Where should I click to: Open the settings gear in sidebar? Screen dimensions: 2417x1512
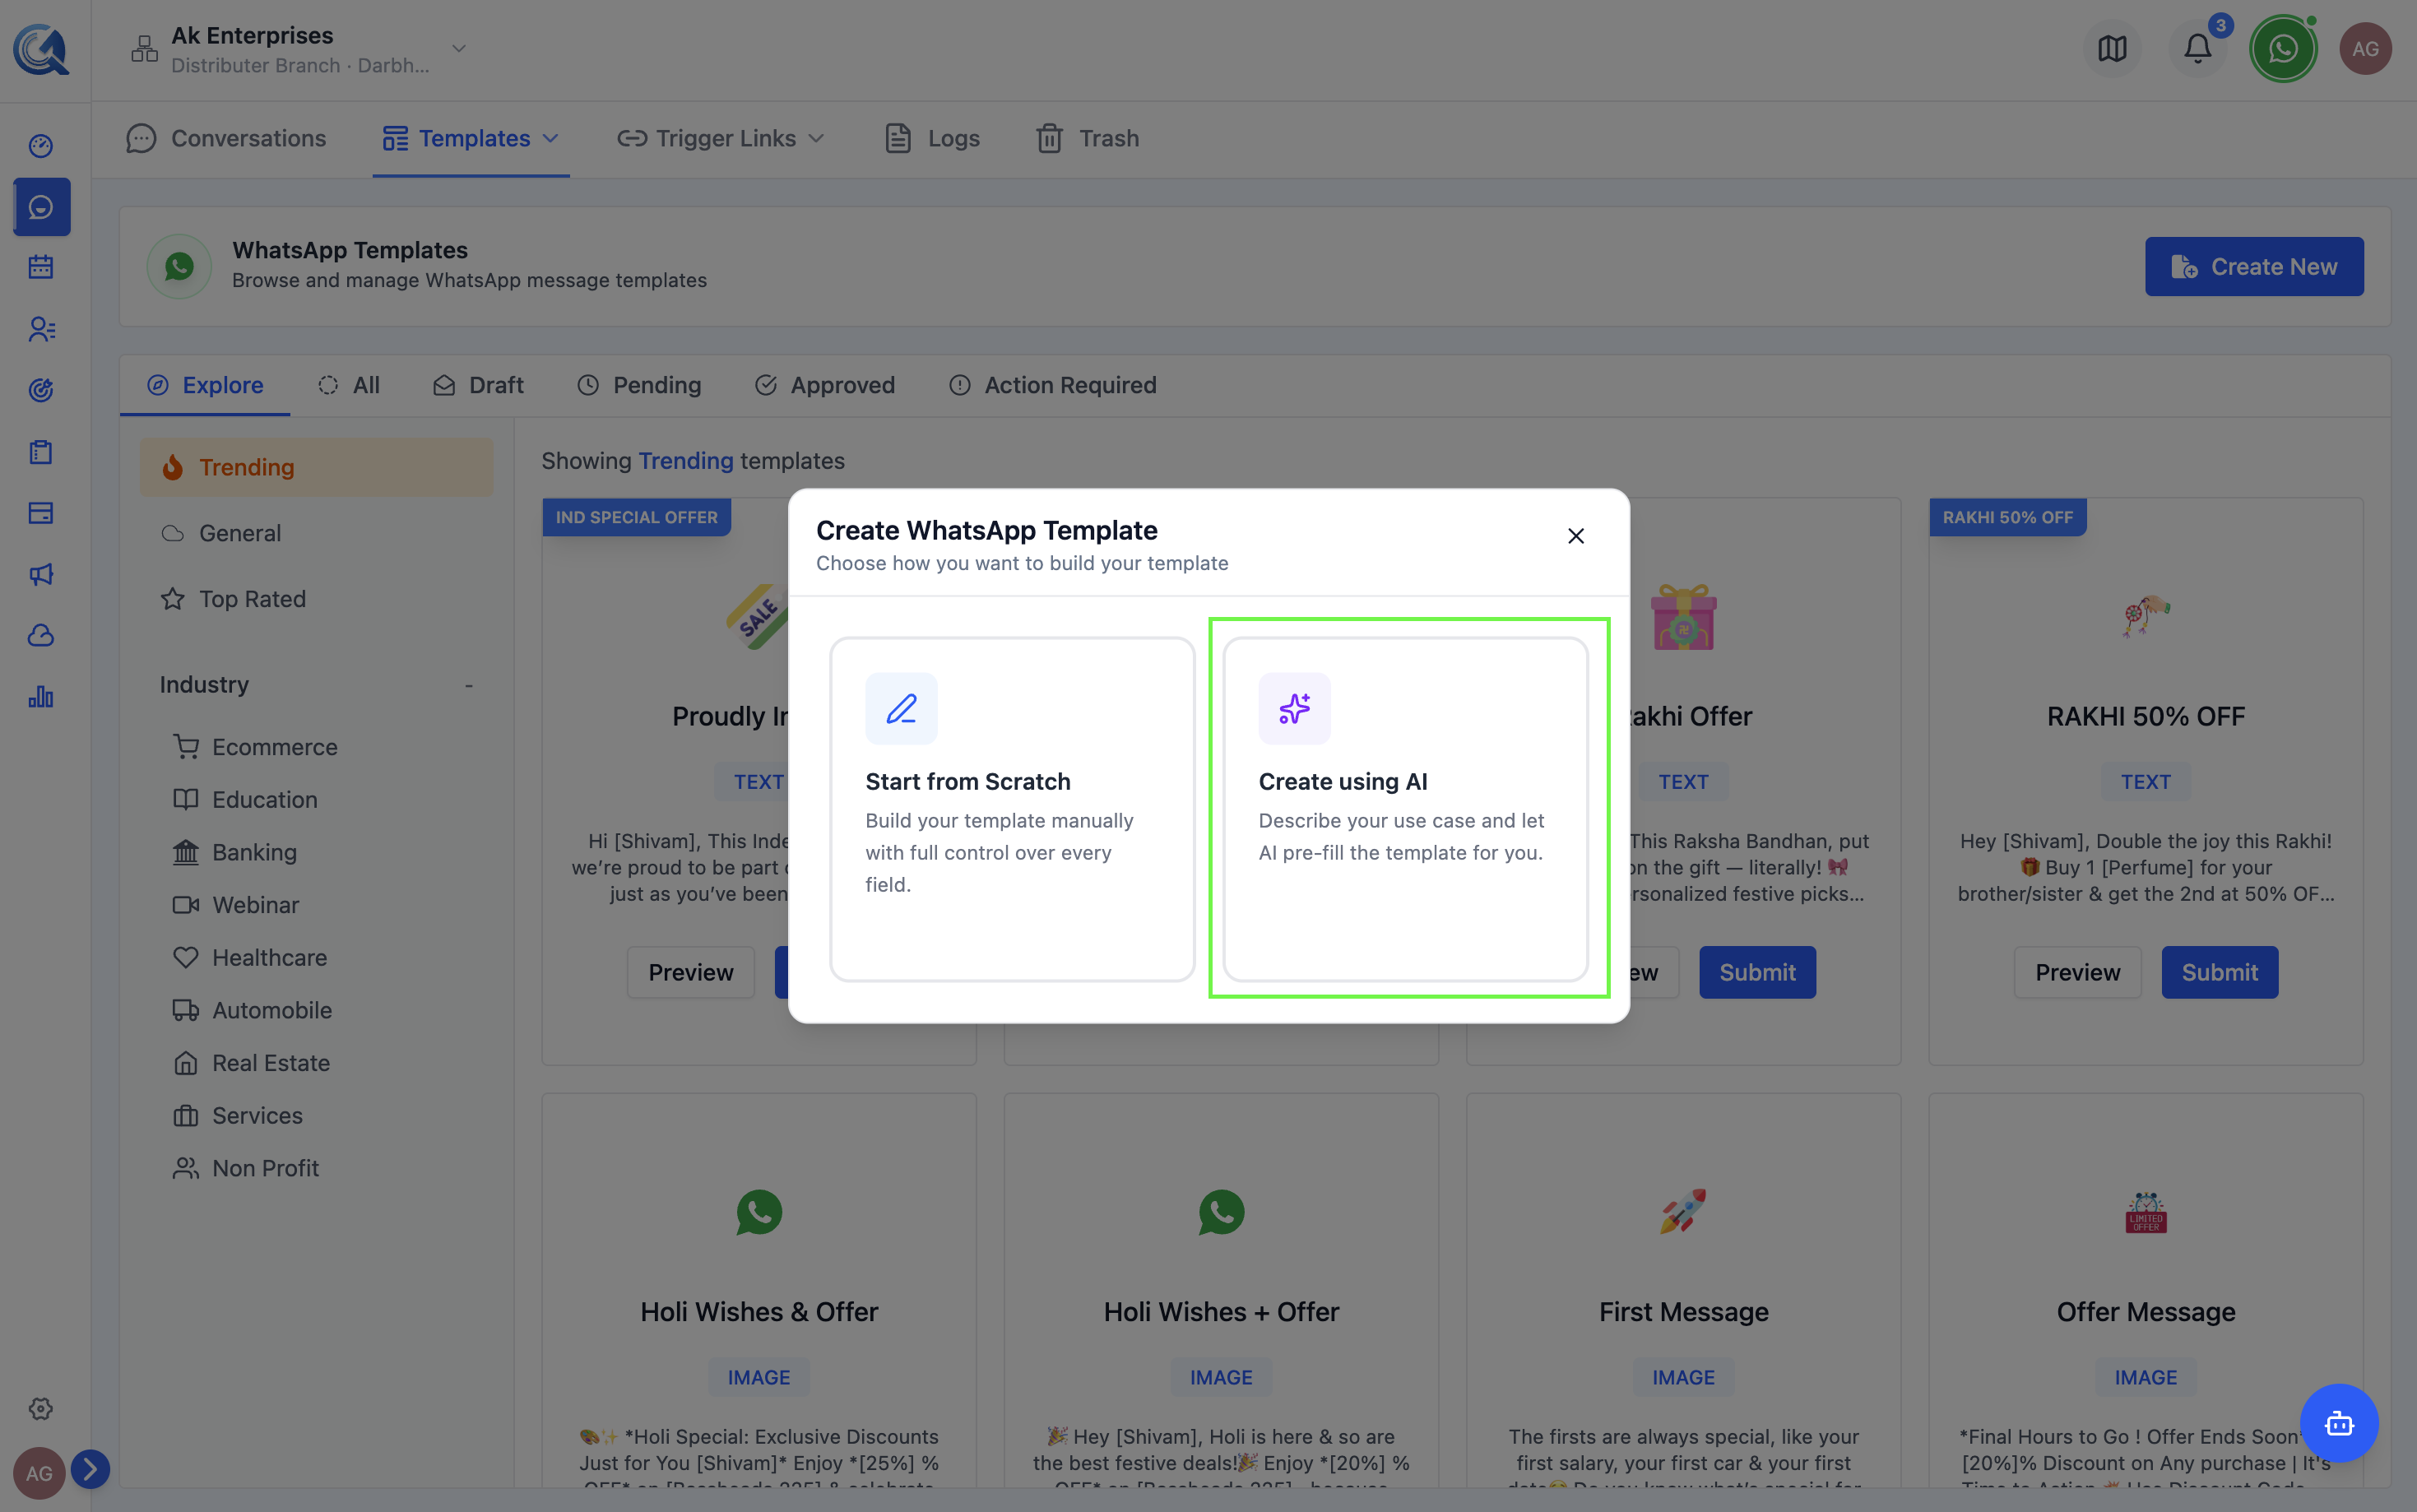click(x=40, y=1408)
